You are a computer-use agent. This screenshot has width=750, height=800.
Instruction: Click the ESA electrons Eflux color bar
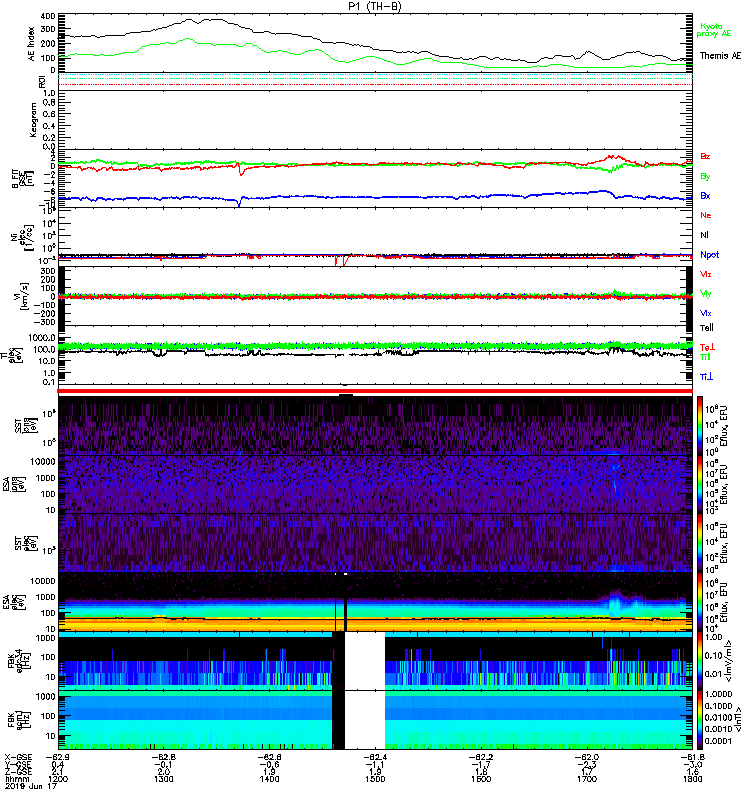coord(700,602)
